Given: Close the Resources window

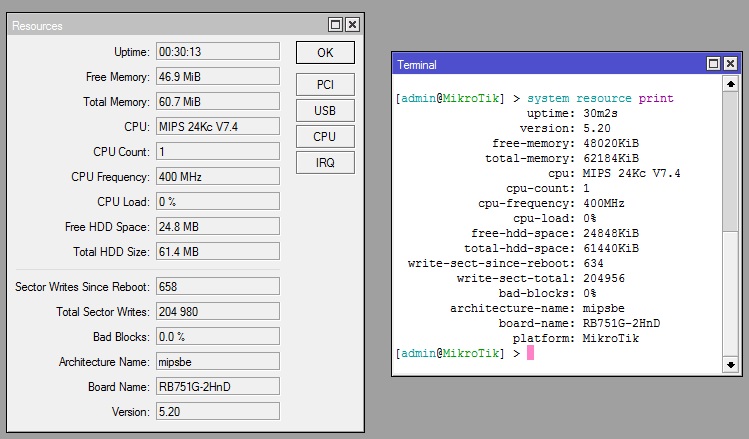Looking at the screenshot, I should tap(352, 25).
